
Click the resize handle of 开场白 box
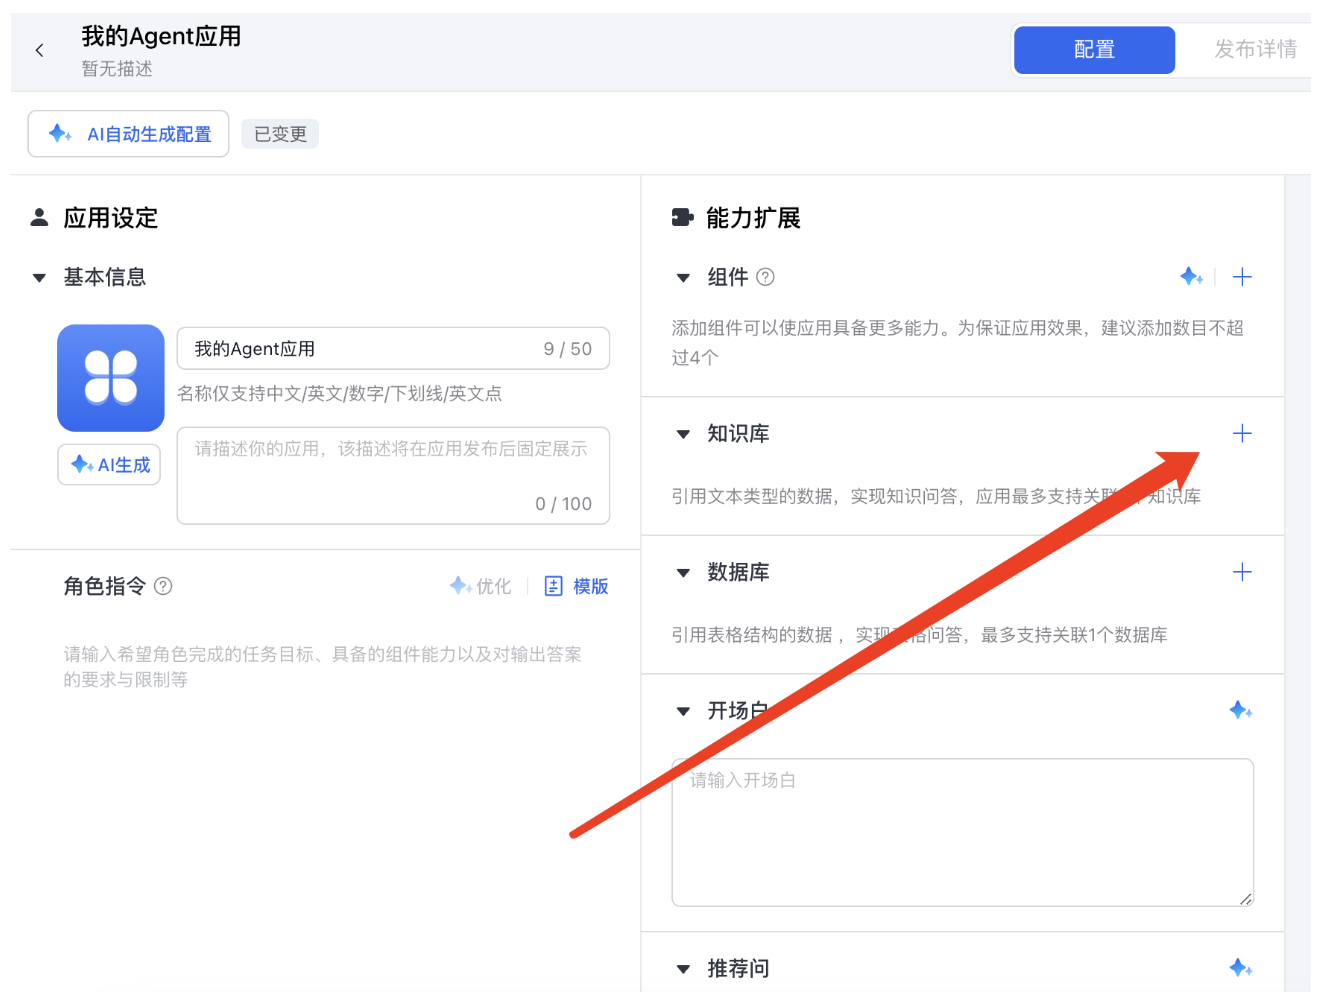coord(1245,899)
